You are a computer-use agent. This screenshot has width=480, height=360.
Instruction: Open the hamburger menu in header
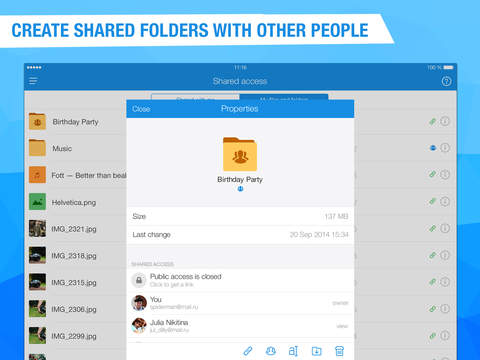[x=33, y=81]
